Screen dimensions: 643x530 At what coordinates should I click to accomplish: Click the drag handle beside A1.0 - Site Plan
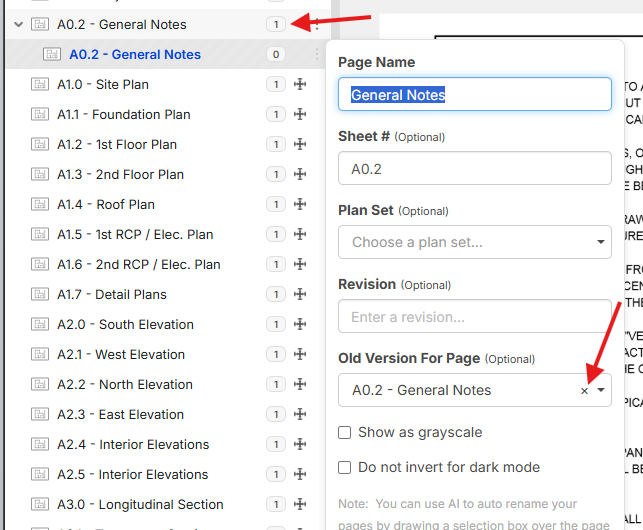tap(299, 85)
